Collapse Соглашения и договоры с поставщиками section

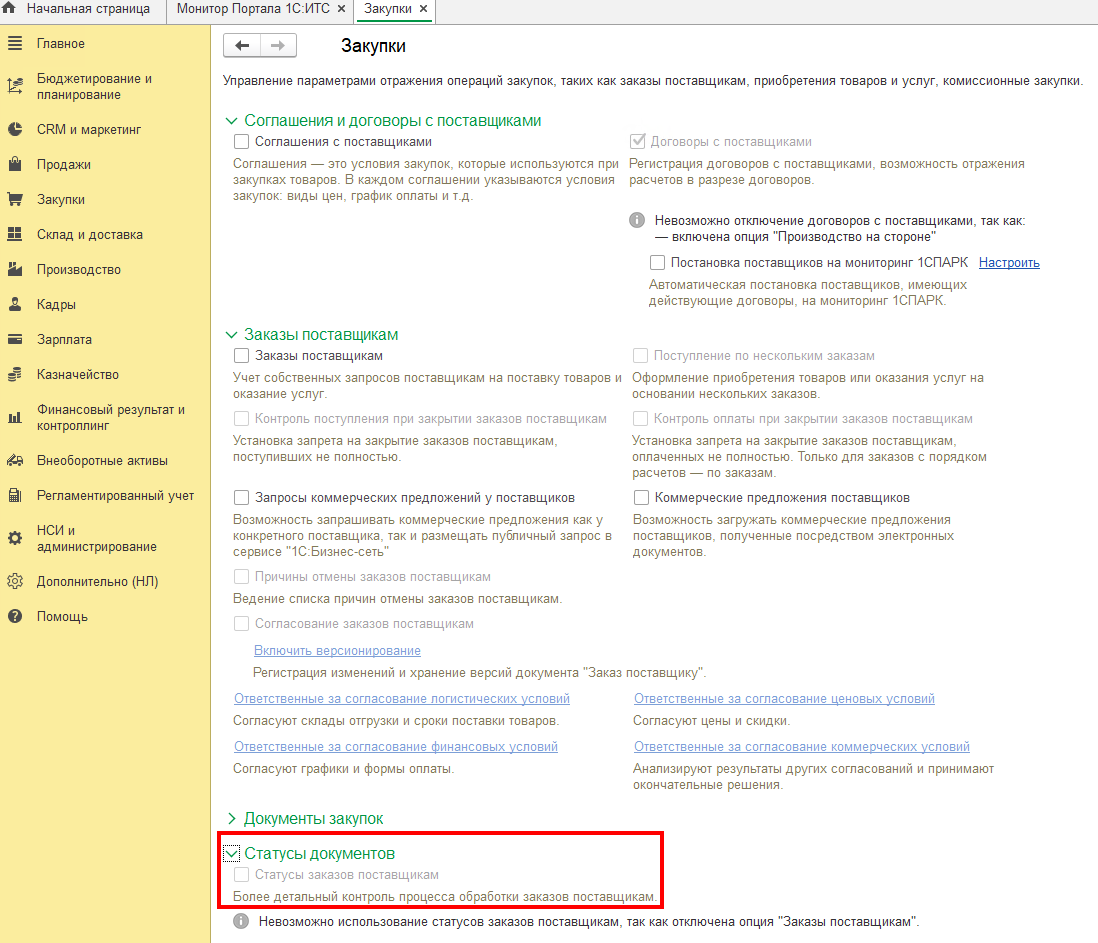(x=231, y=121)
